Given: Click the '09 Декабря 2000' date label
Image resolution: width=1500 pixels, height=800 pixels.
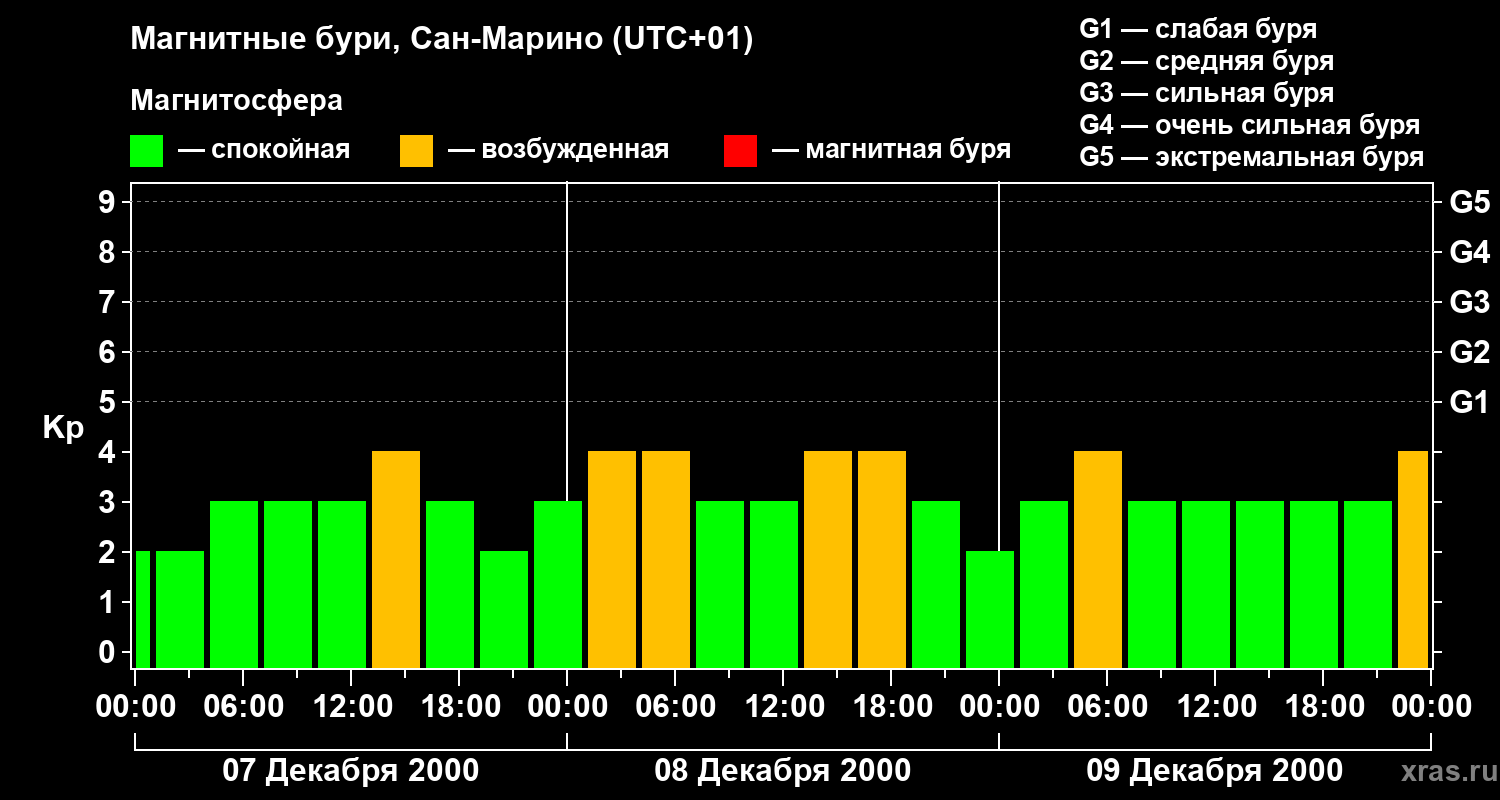Looking at the screenshot, I should (x=1214, y=771).
